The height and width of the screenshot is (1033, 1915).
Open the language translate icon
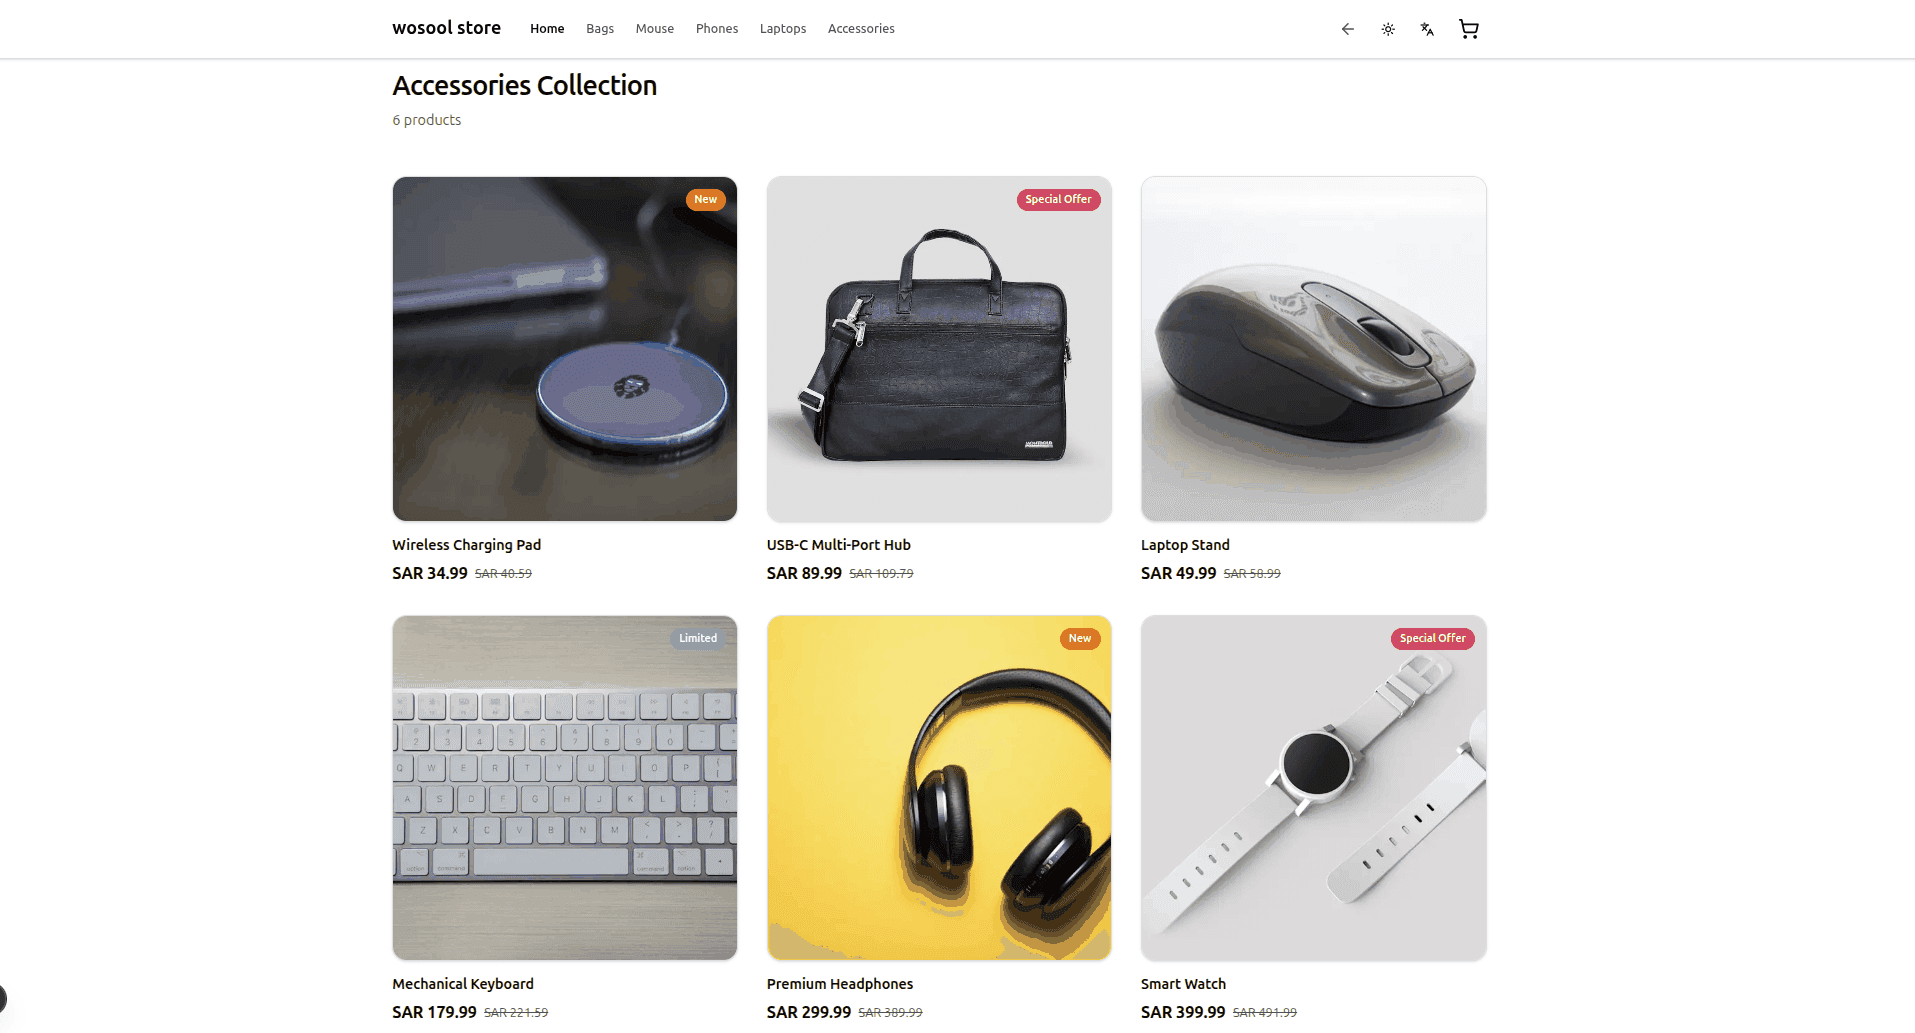(x=1427, y=29)
